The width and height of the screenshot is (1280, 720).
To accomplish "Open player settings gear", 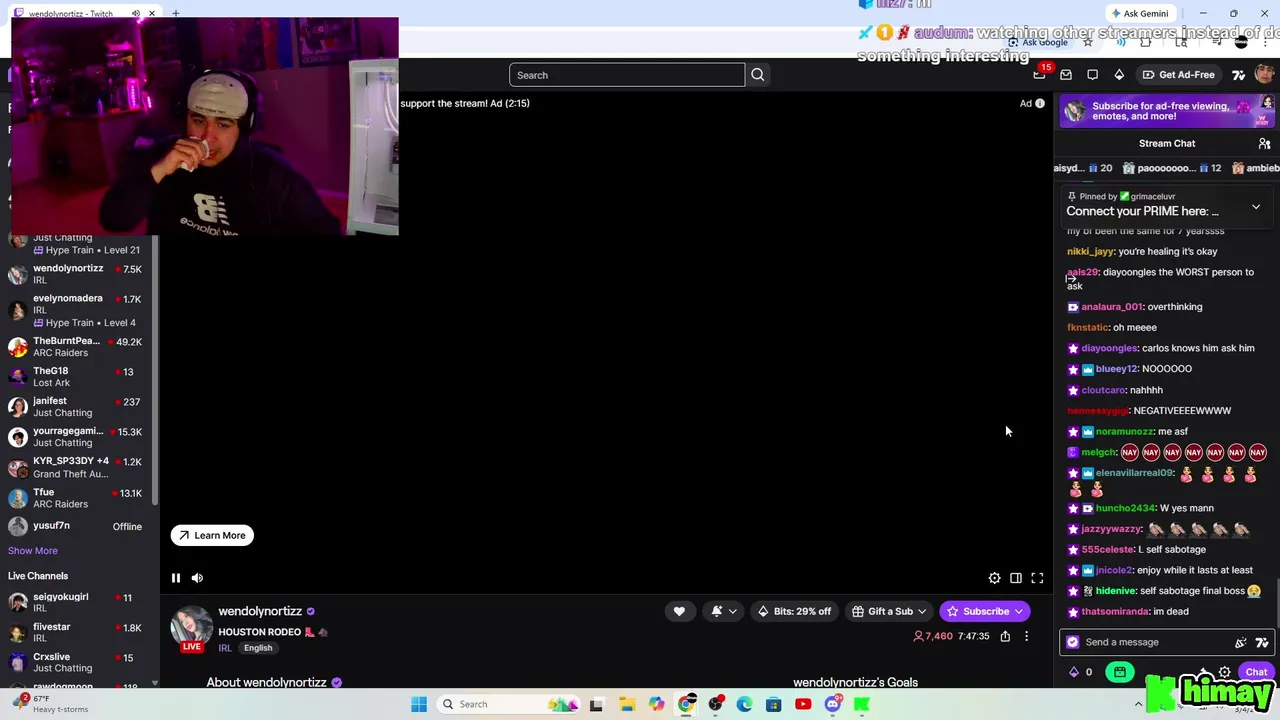I will point(994,578).
